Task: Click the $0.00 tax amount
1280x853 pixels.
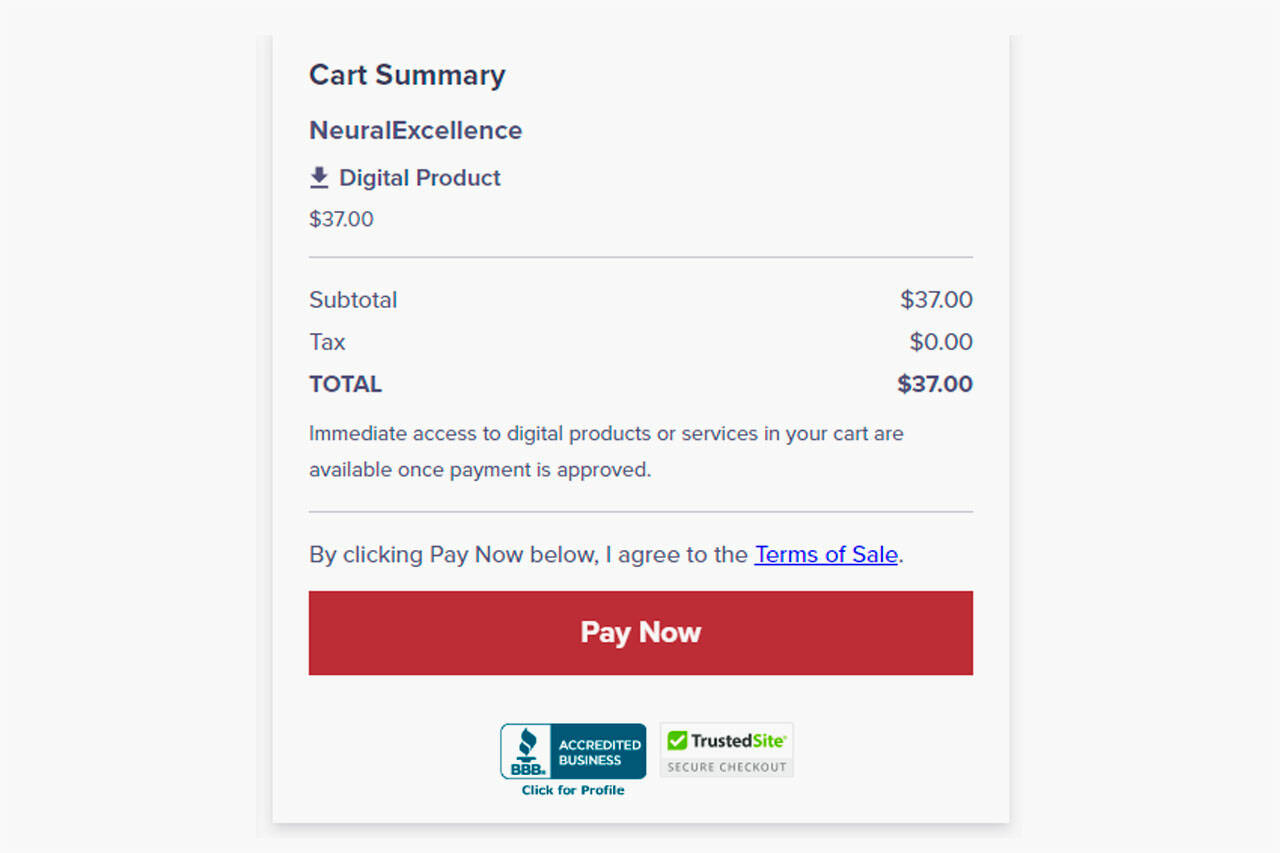Action: [x=941, y=342]
